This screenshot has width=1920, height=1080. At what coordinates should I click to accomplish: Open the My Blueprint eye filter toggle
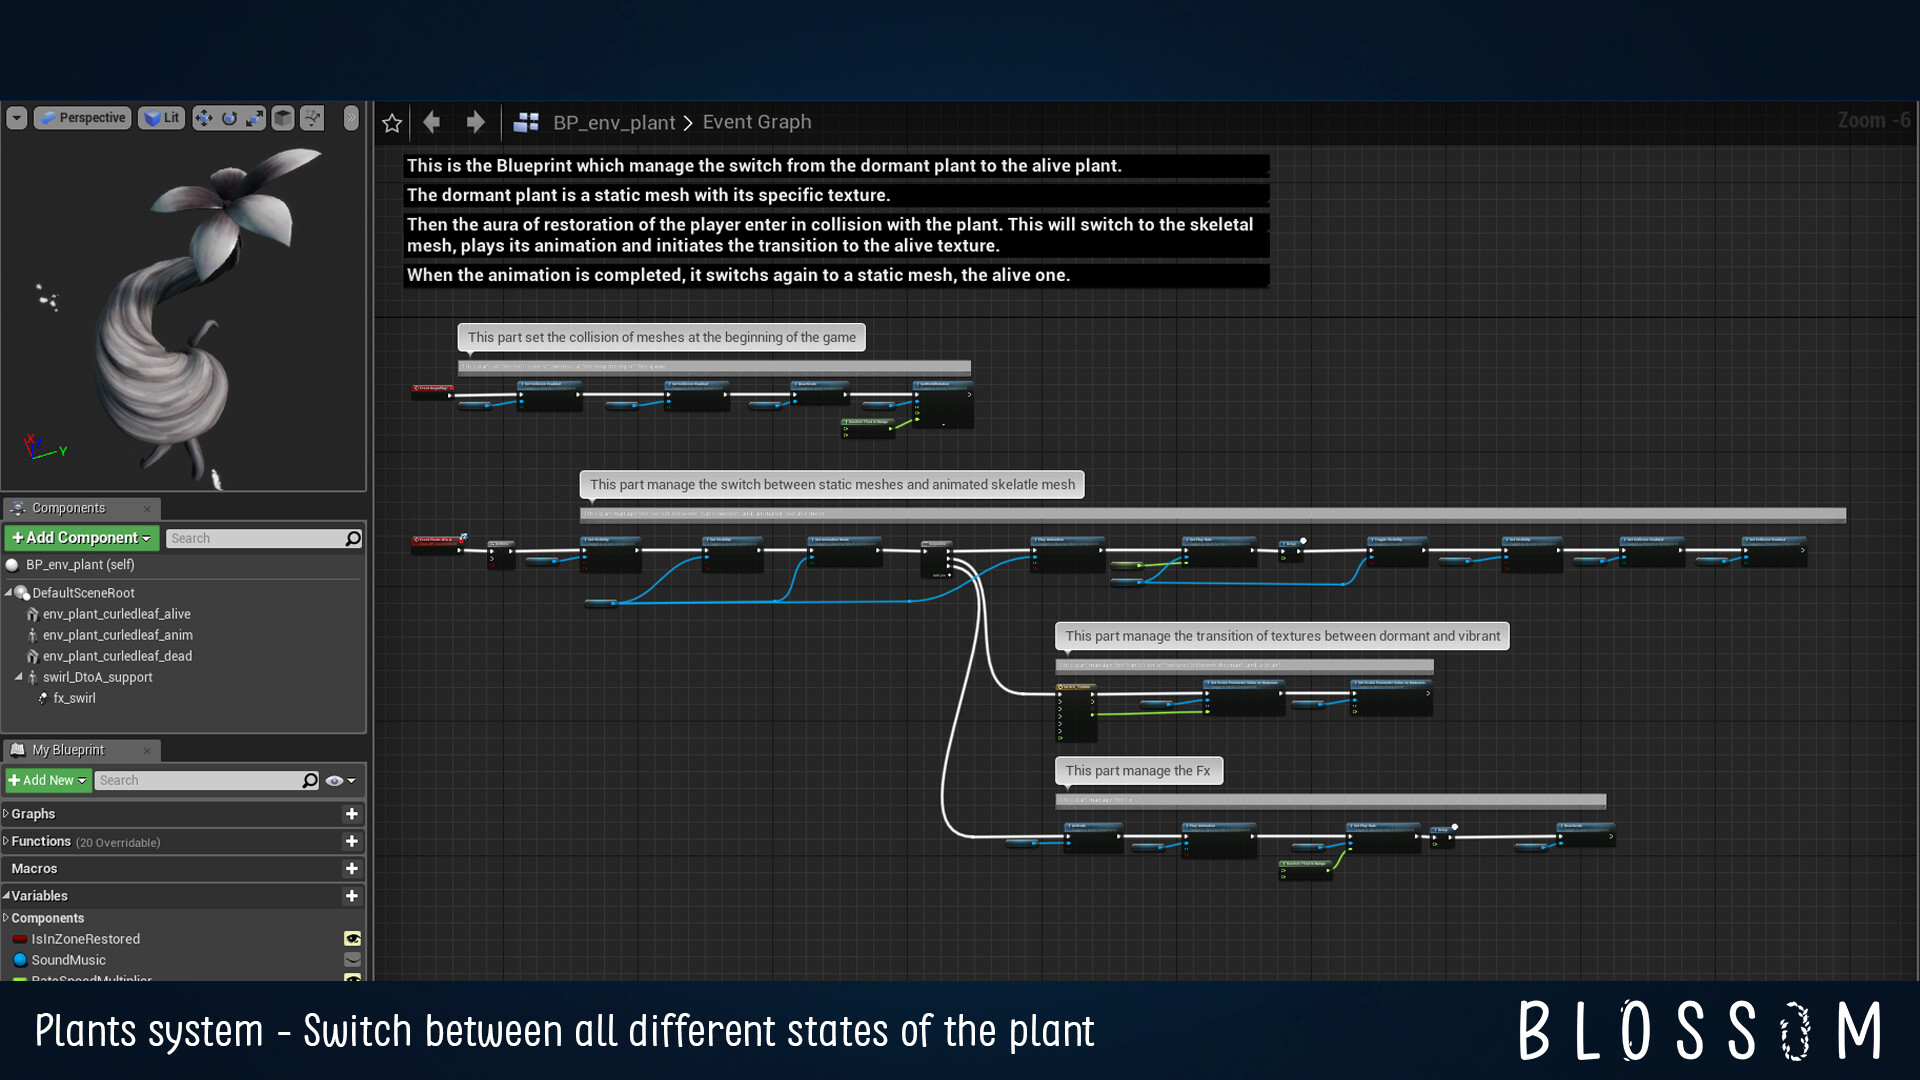click(x=337, y=780)
